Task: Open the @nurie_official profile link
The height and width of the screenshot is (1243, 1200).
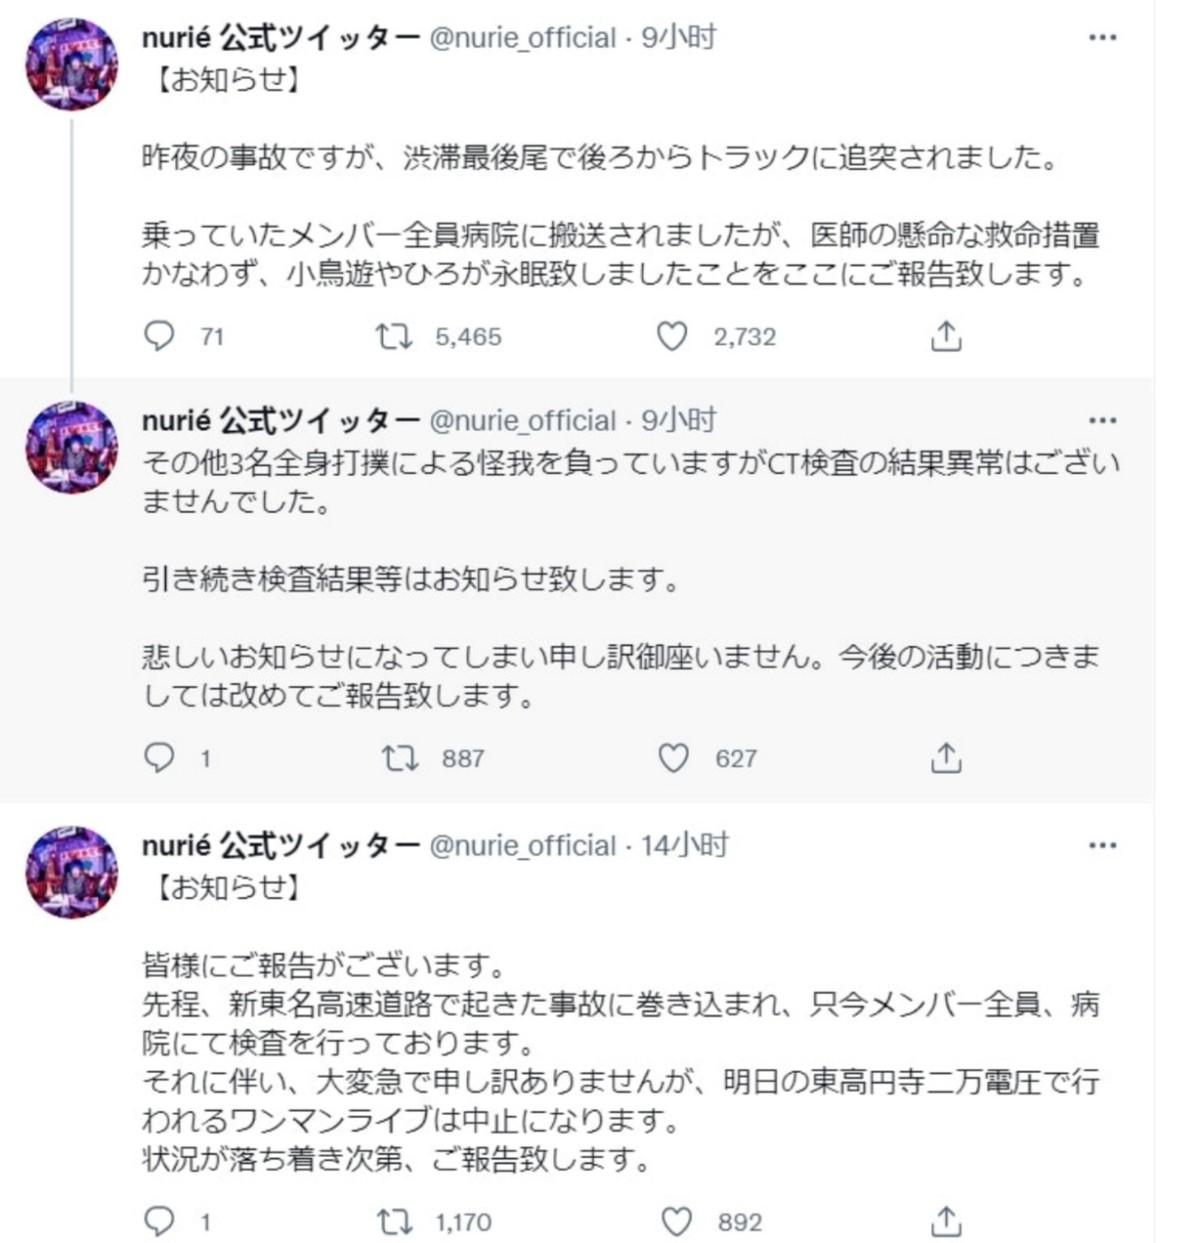Action: (519, 38)
